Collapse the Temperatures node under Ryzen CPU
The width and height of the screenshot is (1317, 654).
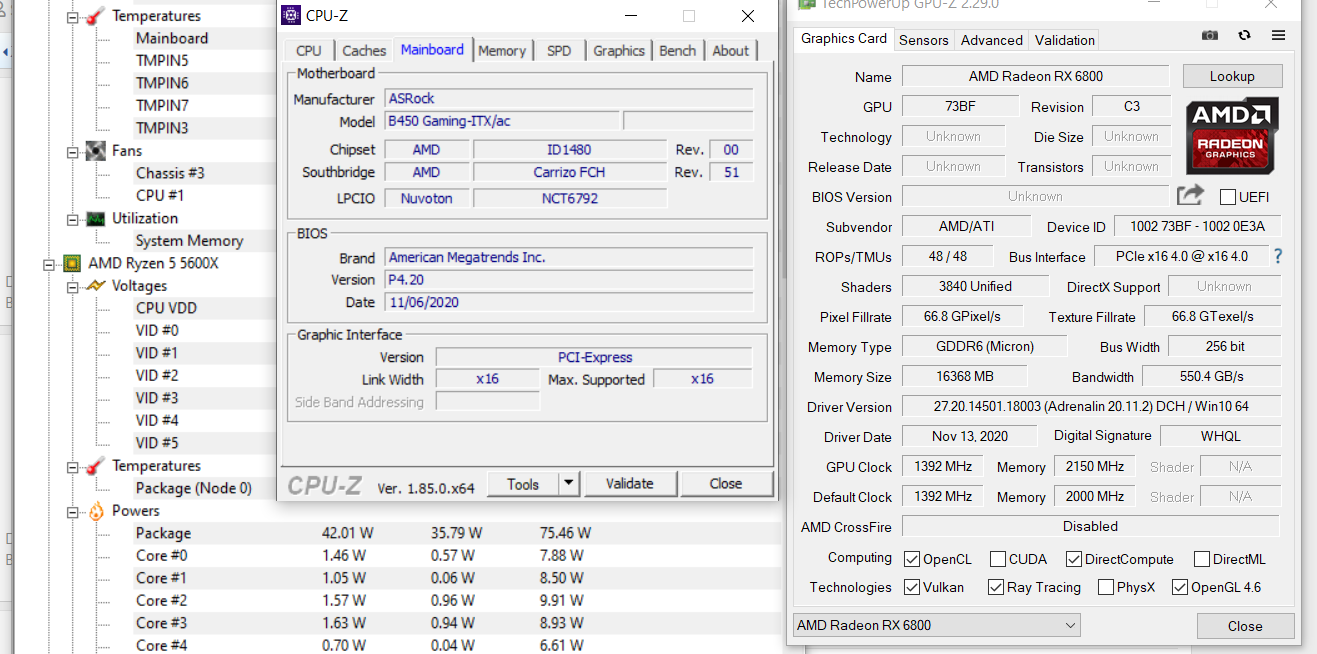point(73,466)
